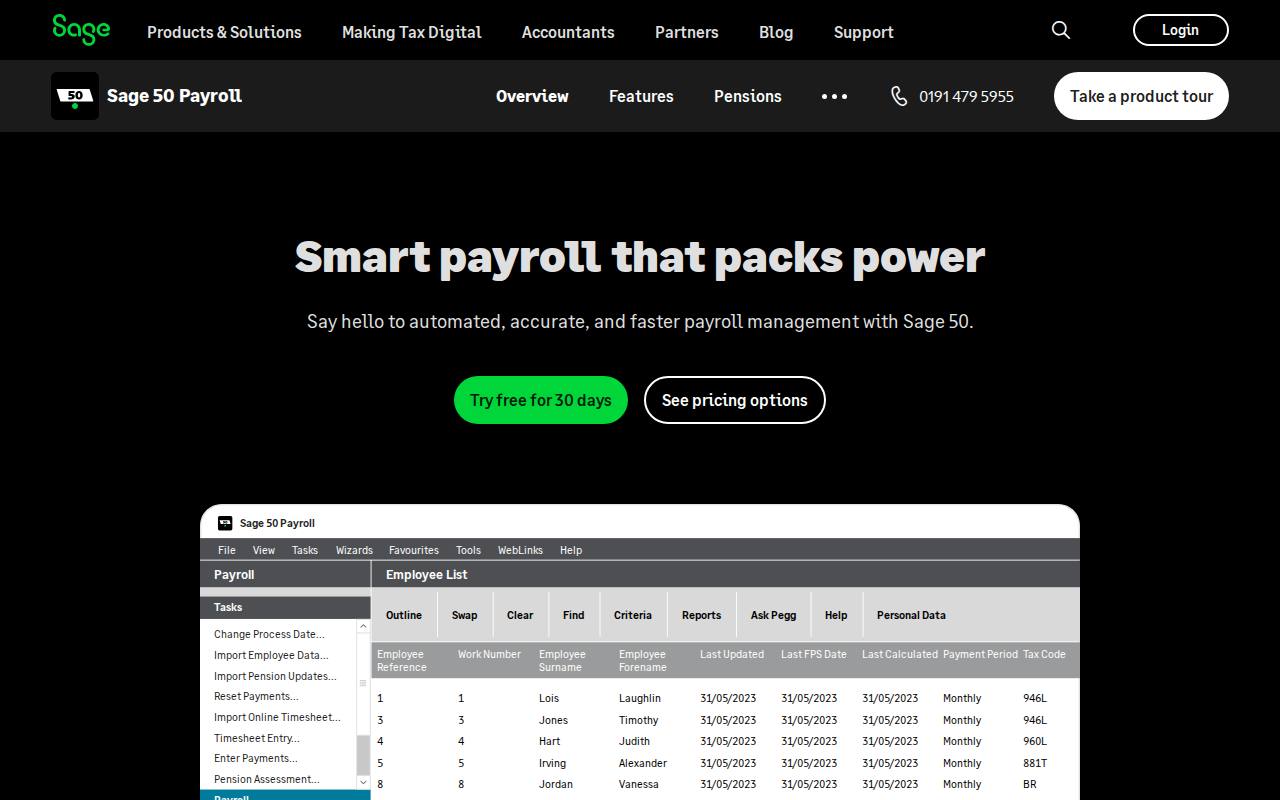Screen dimensions: 1280x800
Task: Open the three-dots more menu
Action: (x=834, y=96)
